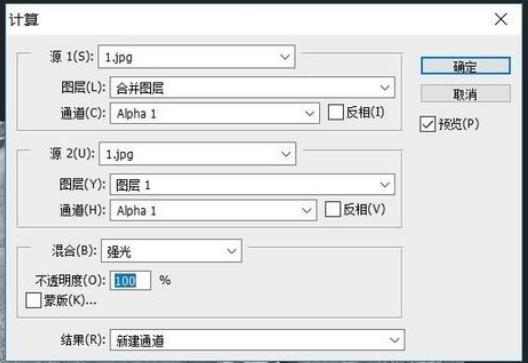Enable 反相(I) for source 1
The width and height of the screenshot is (528, 363).
click(336, 112)
